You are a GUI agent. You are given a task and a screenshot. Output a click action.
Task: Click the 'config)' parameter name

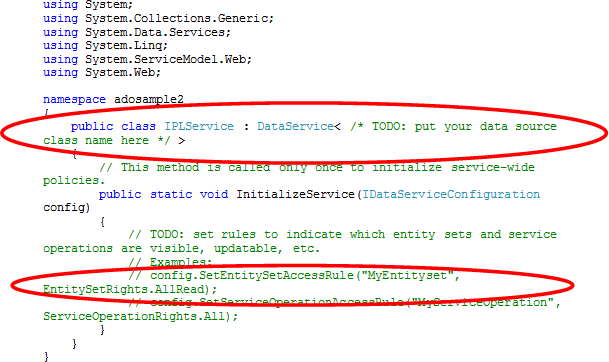coord(66,208)
